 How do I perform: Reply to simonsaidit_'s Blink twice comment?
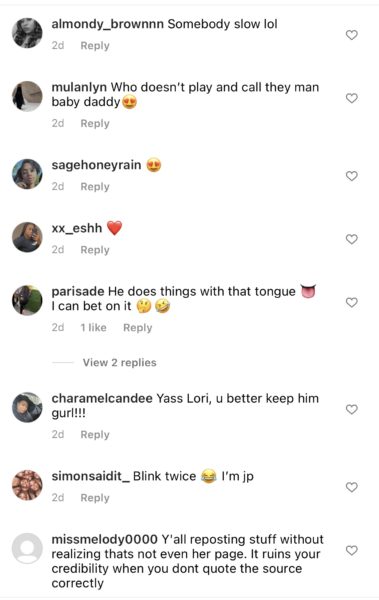[x=95, y=498]
